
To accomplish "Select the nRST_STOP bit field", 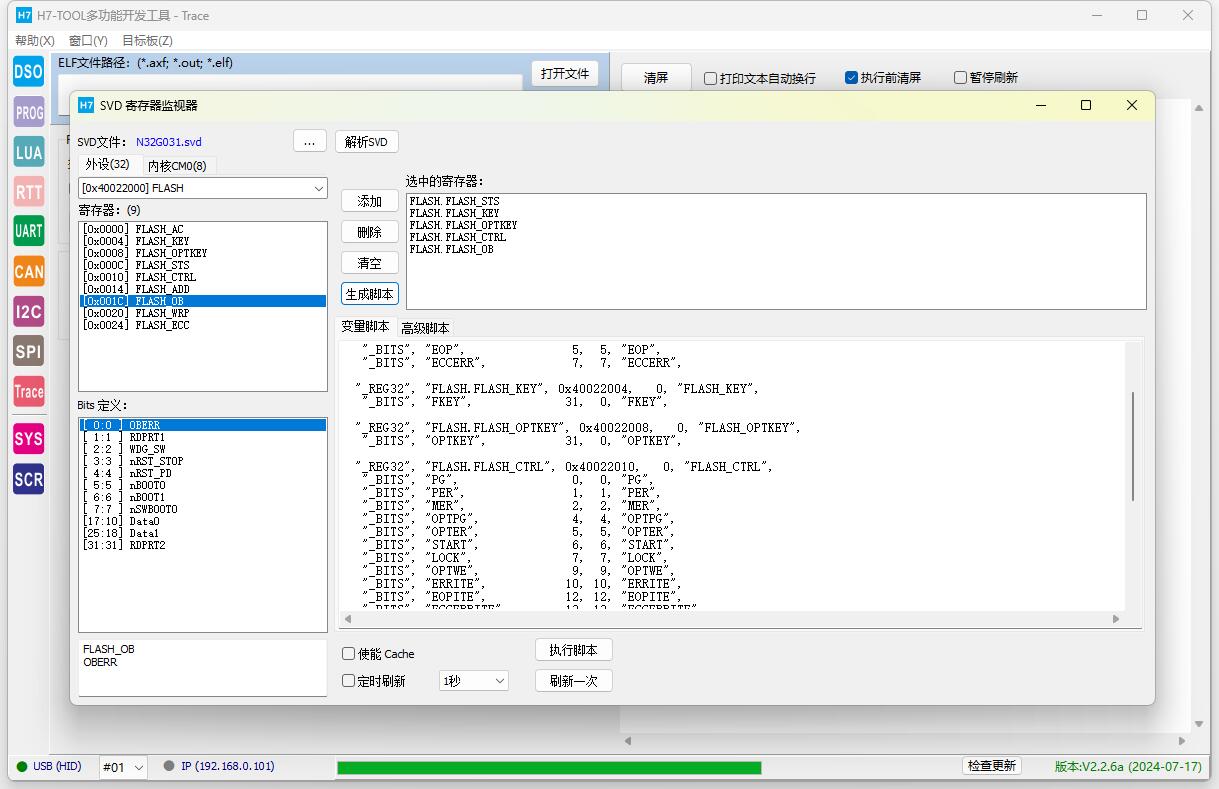I will click(x=203, y=461).
